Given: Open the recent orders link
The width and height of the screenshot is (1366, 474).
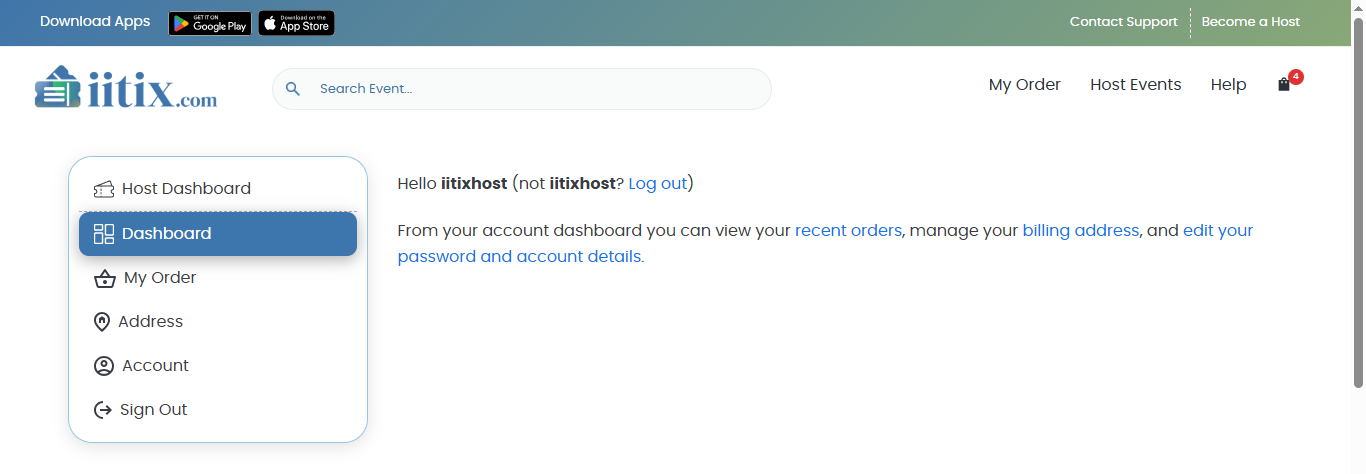Looking at the screenshot, I should (x=848, y=231).
